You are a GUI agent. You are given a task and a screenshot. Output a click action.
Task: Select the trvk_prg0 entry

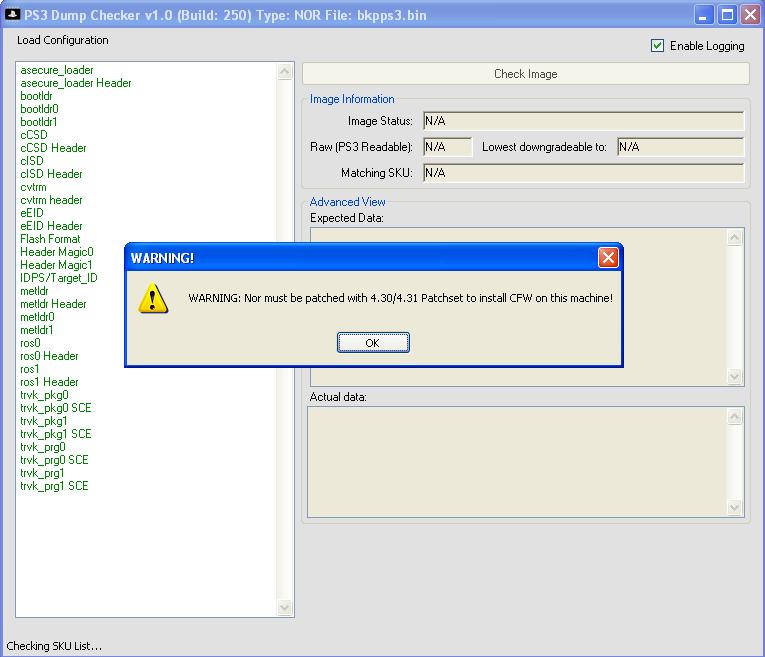tap(43, 447)
